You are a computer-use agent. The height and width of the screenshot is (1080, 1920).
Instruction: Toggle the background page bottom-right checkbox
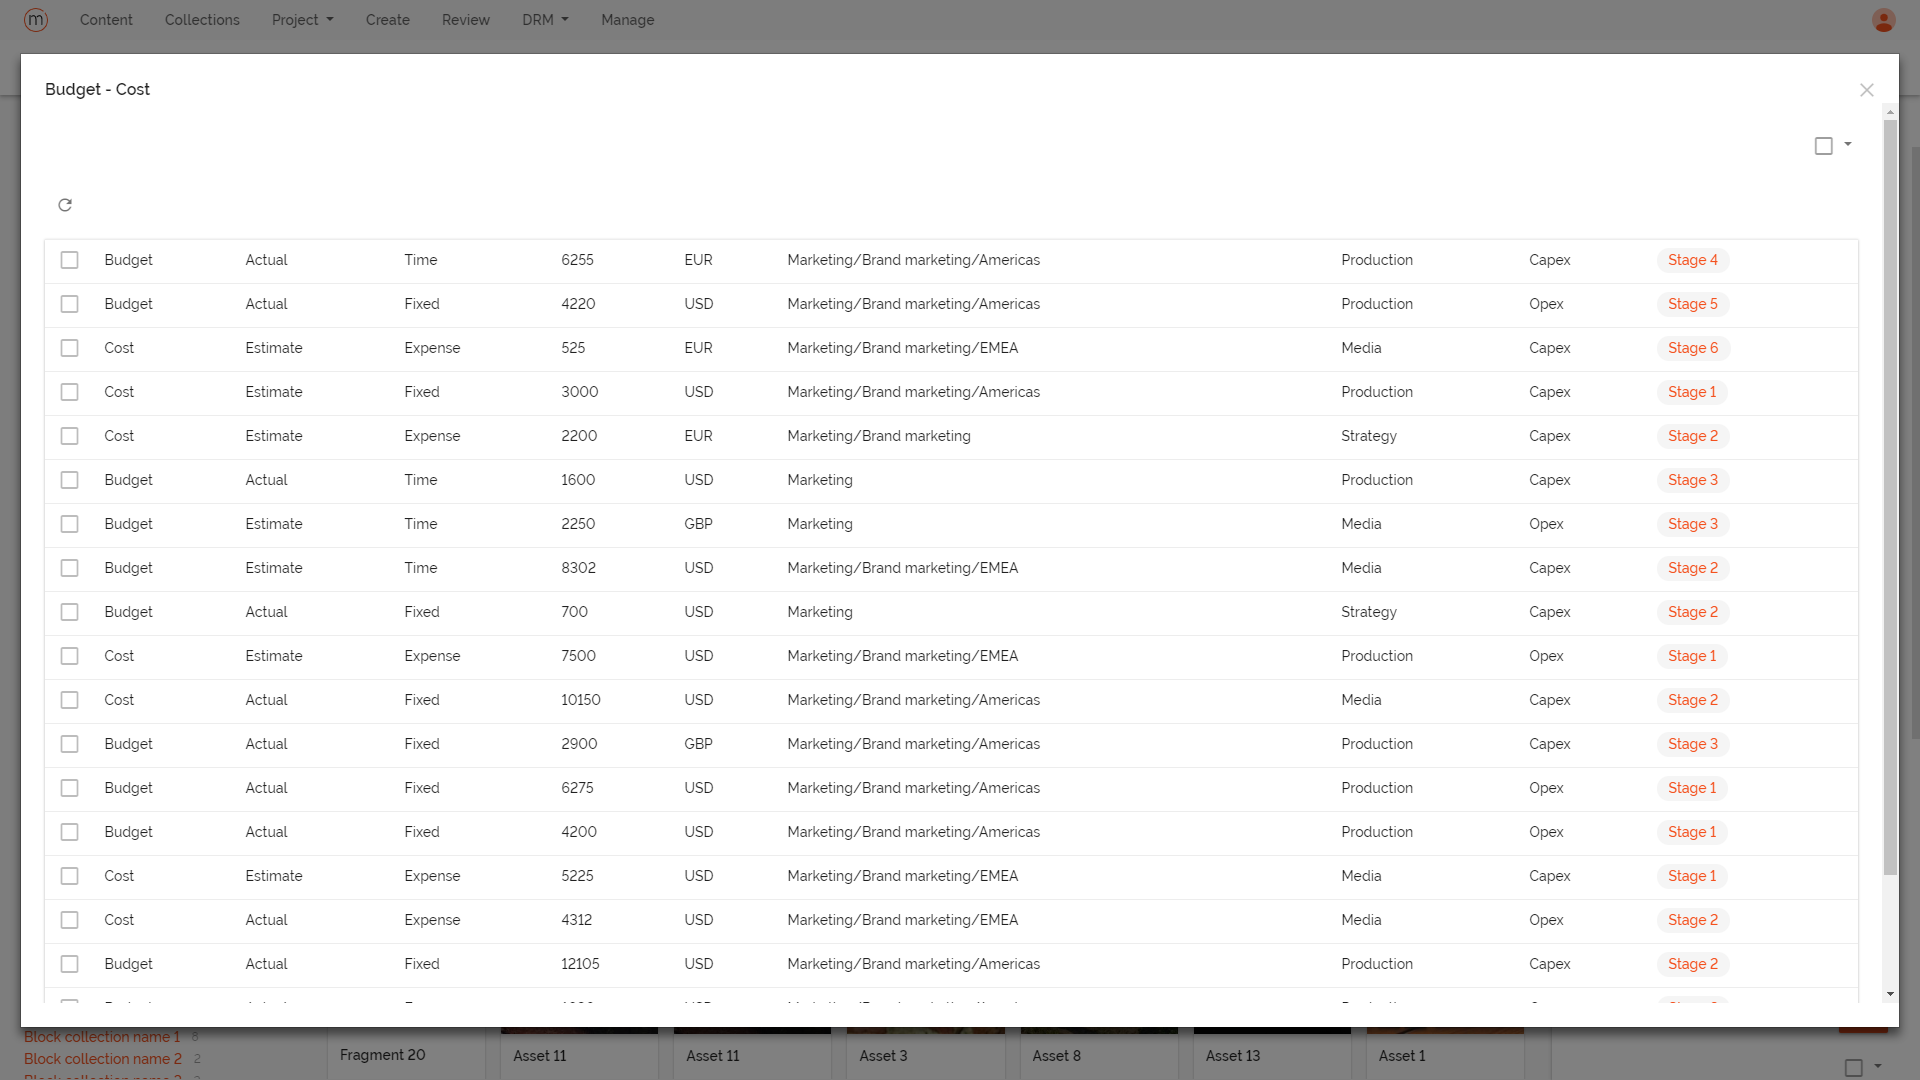coord(1854,1068)
